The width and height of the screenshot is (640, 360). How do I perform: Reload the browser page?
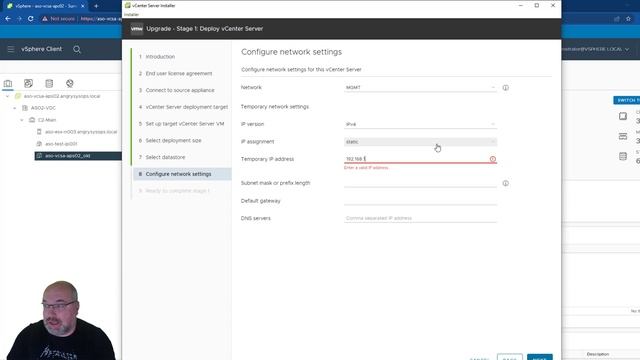31,19
